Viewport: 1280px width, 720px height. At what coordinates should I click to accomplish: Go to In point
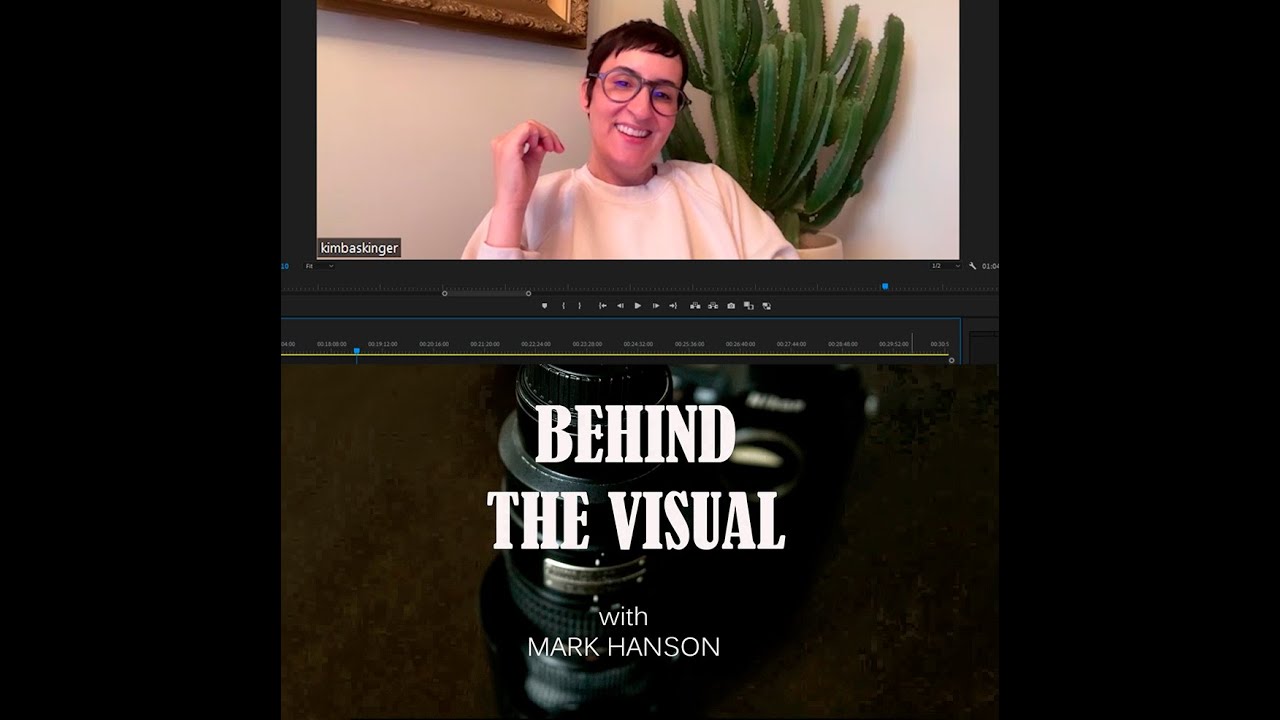(x=603, y=305)
